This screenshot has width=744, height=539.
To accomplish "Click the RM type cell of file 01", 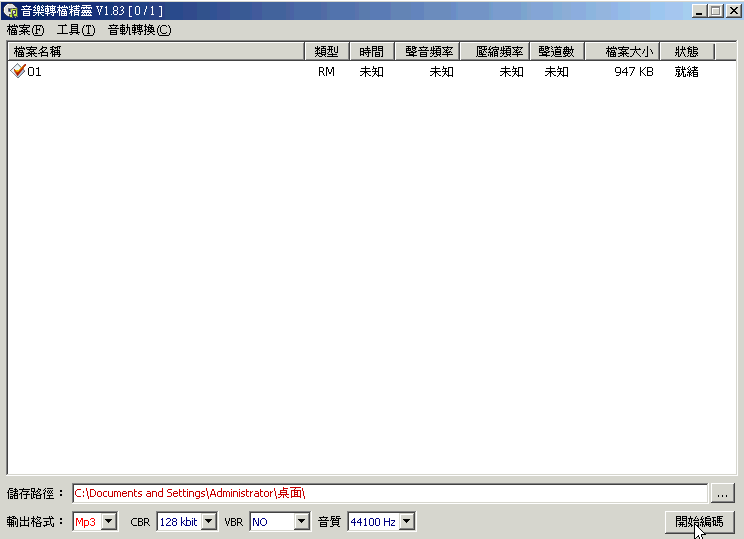I will click(326, 72).
